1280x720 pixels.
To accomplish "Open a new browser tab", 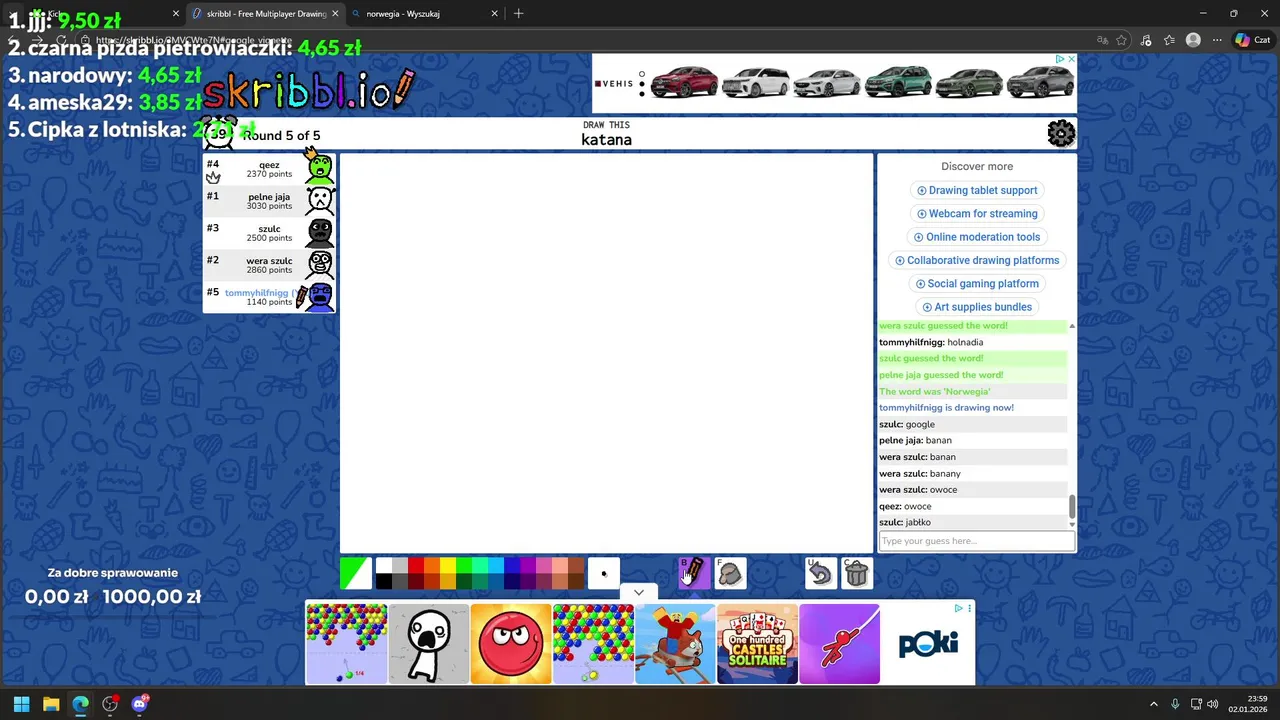I will click(518, 14).
